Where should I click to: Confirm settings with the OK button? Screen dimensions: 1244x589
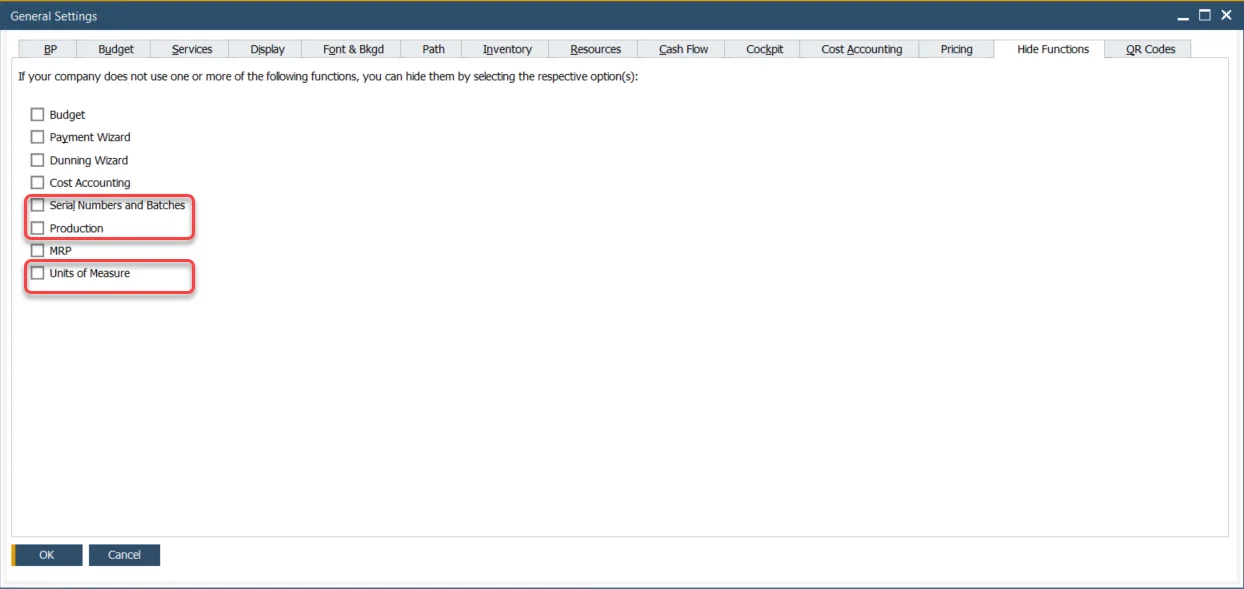click(x=48, y=555)
